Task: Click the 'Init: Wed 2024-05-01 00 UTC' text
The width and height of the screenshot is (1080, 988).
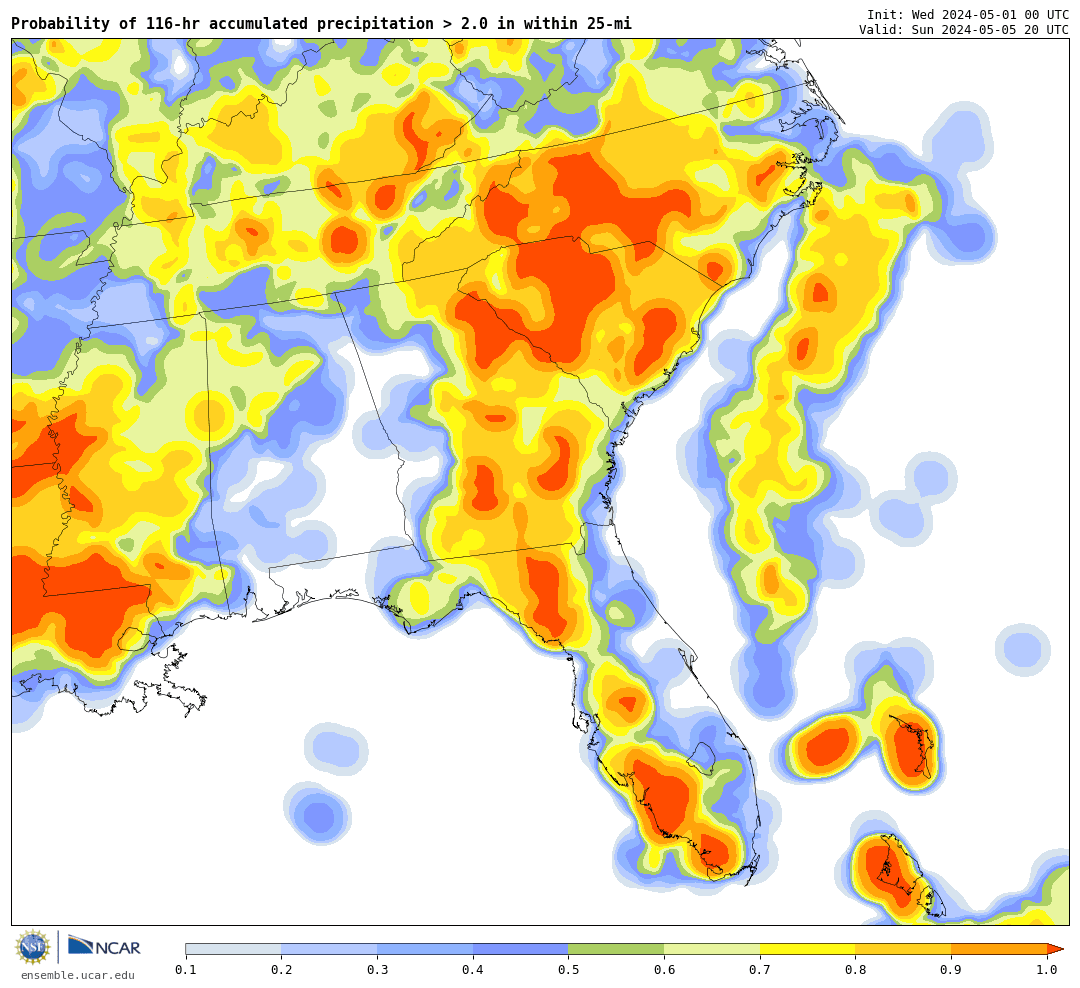Action: click(x=968, y=14)
